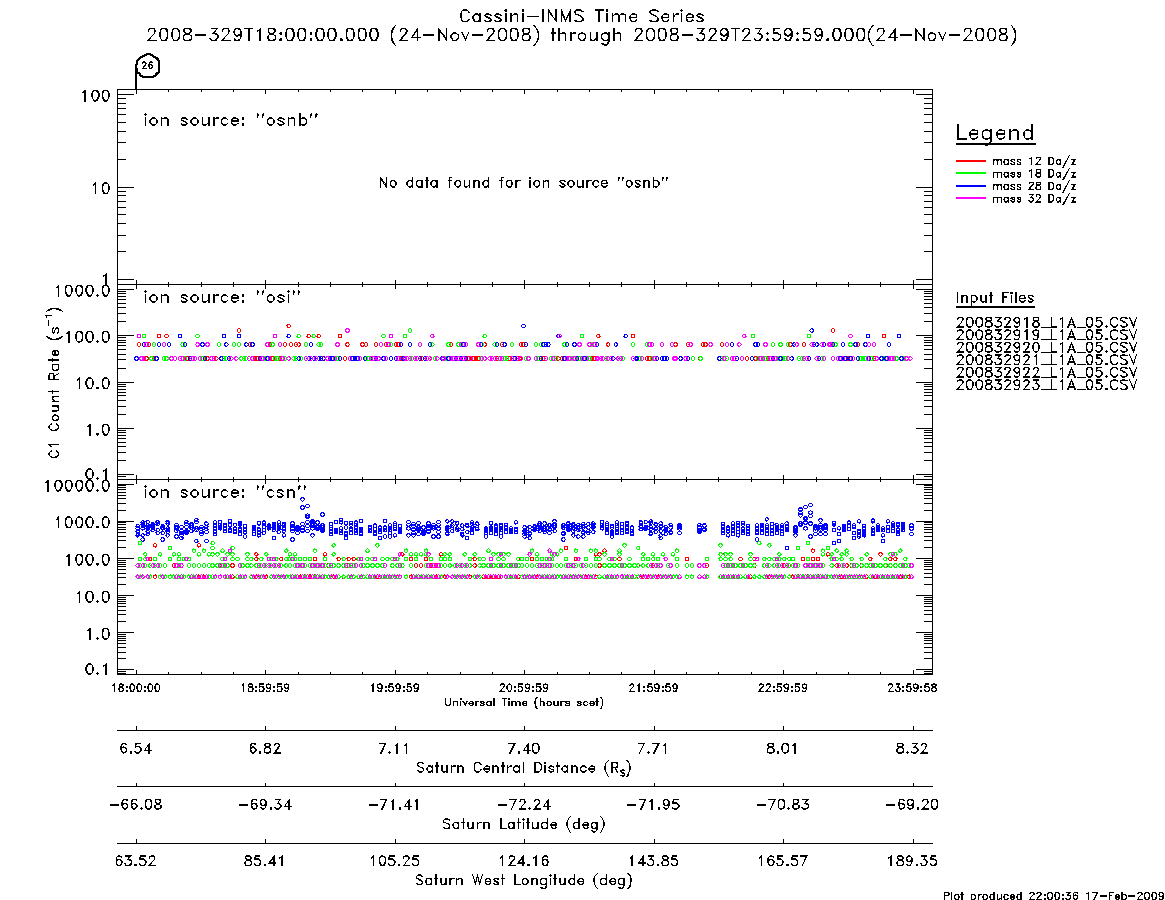Click the 100 y-axis tick of osnb panel
The height and width of the screenshot is (900, 1165).
coord(95,96)
